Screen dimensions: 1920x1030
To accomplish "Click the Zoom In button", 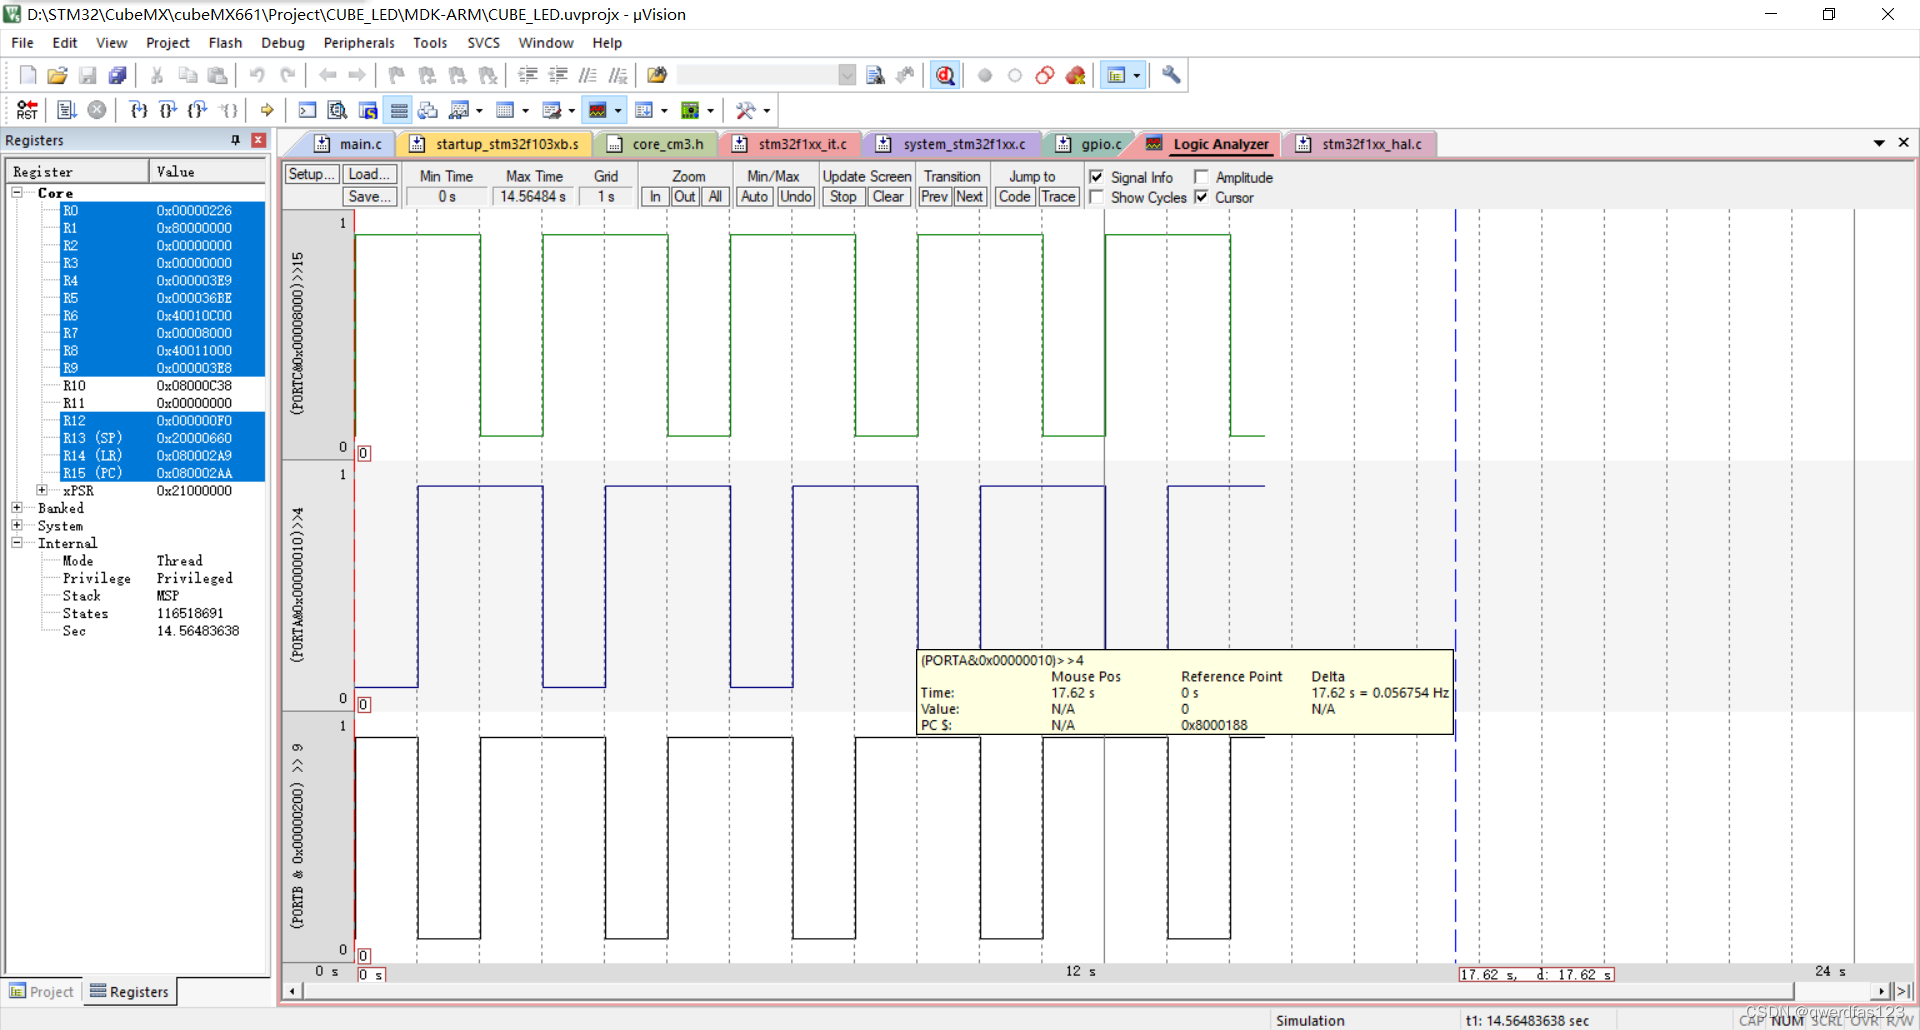I will 655,197.
